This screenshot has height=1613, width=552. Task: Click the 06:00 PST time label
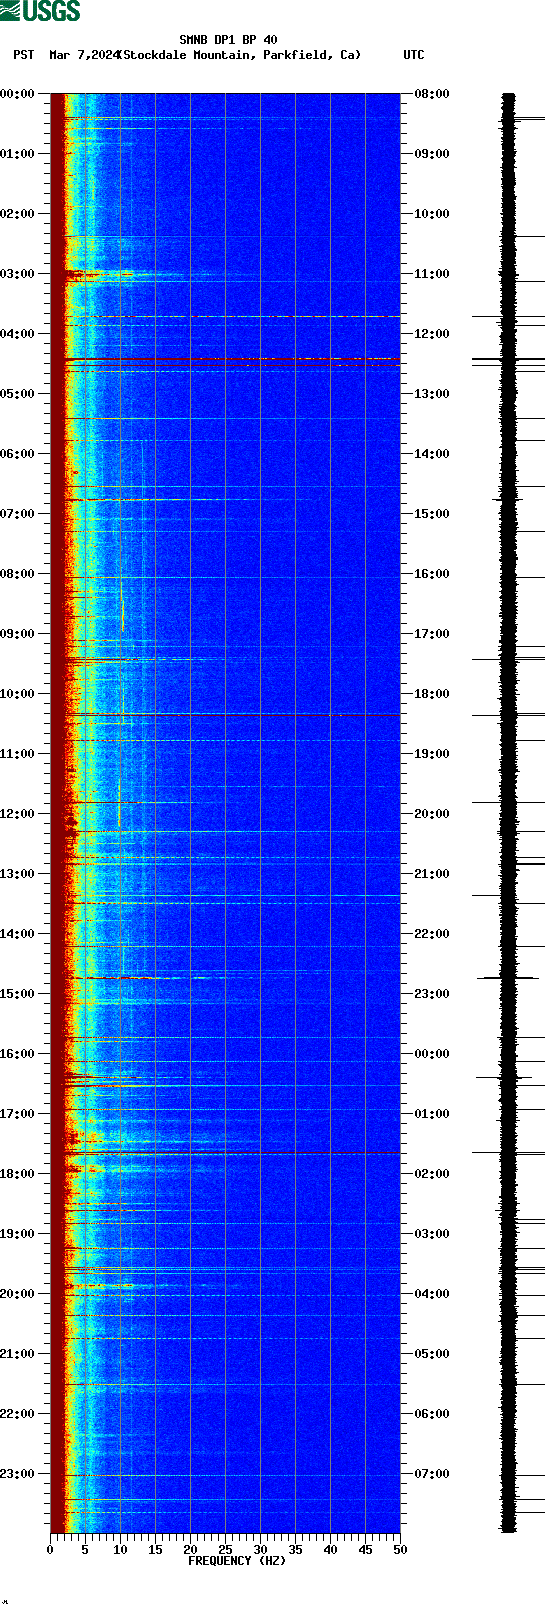pyautogui.click(x=18, y=454)
